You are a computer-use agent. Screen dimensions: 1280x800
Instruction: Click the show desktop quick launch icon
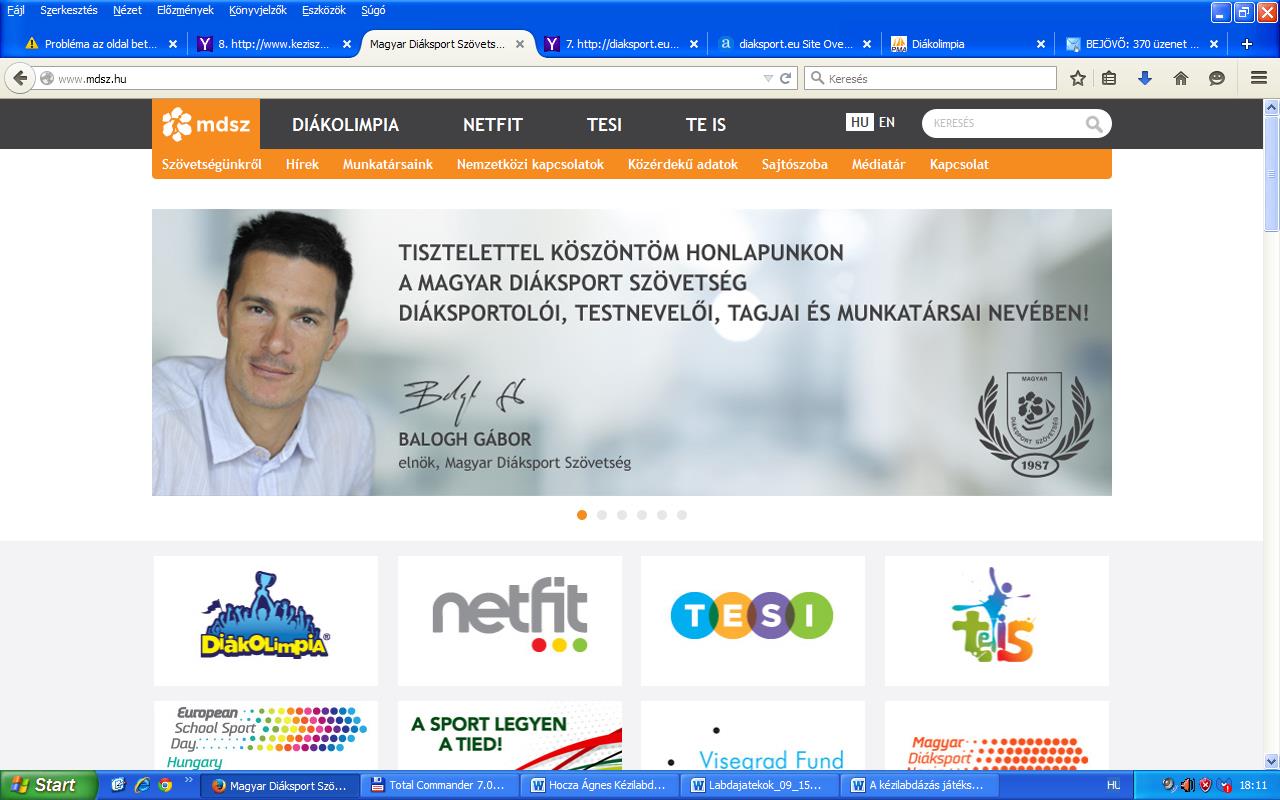click(x=118, y=786)
